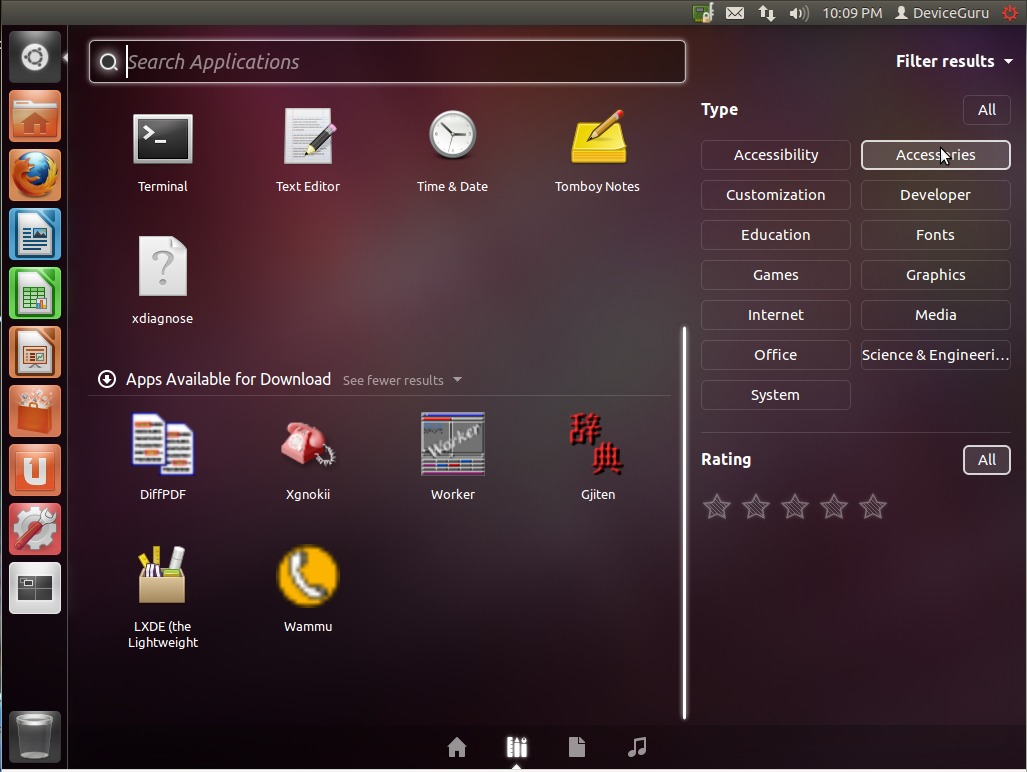Toggle the Developer type filter
The width and height of the screenshot is (1027, 772).
click(x=935, y=195)
